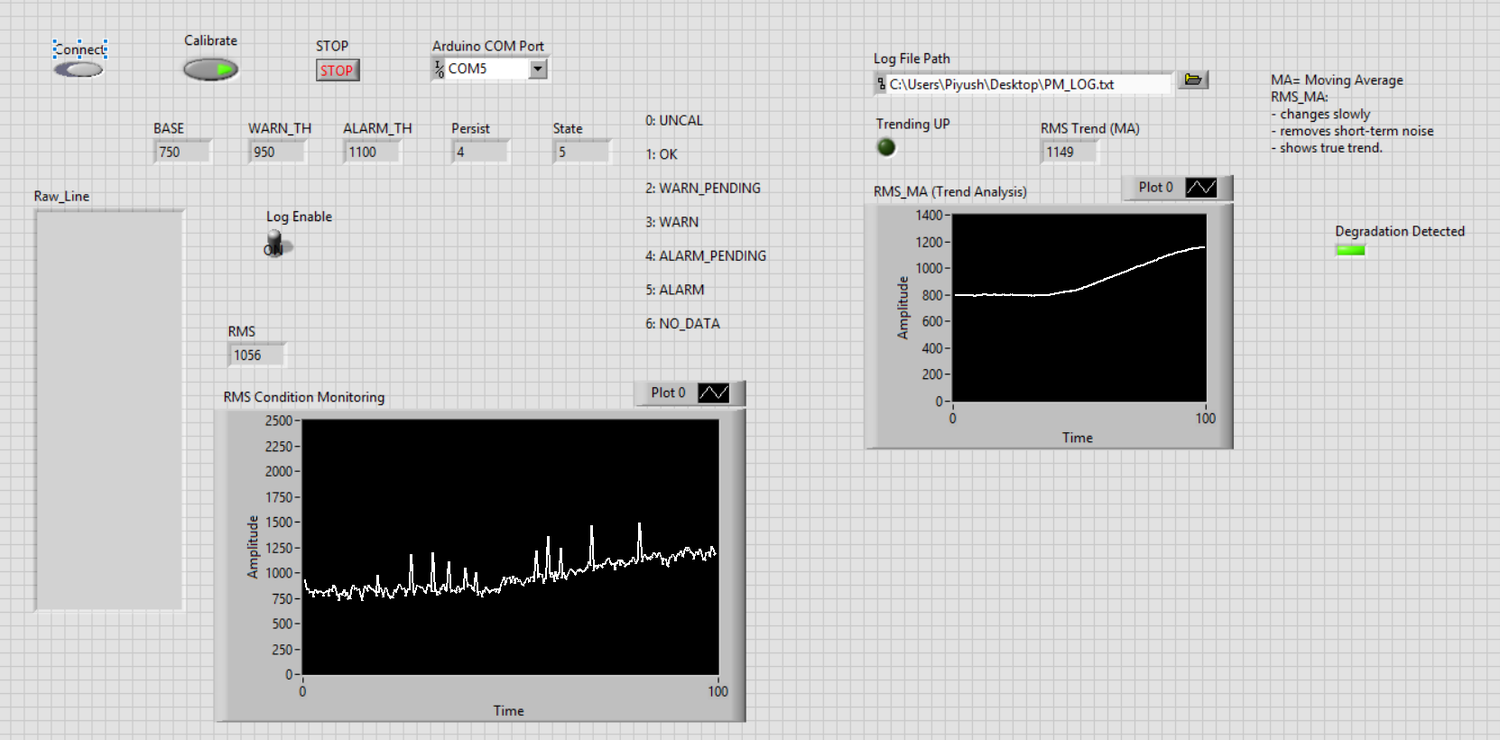Click the '6: NO_DATA' state label
Image resolution: width=1500 pixels, height=740 pixels.
click(682, 324)
